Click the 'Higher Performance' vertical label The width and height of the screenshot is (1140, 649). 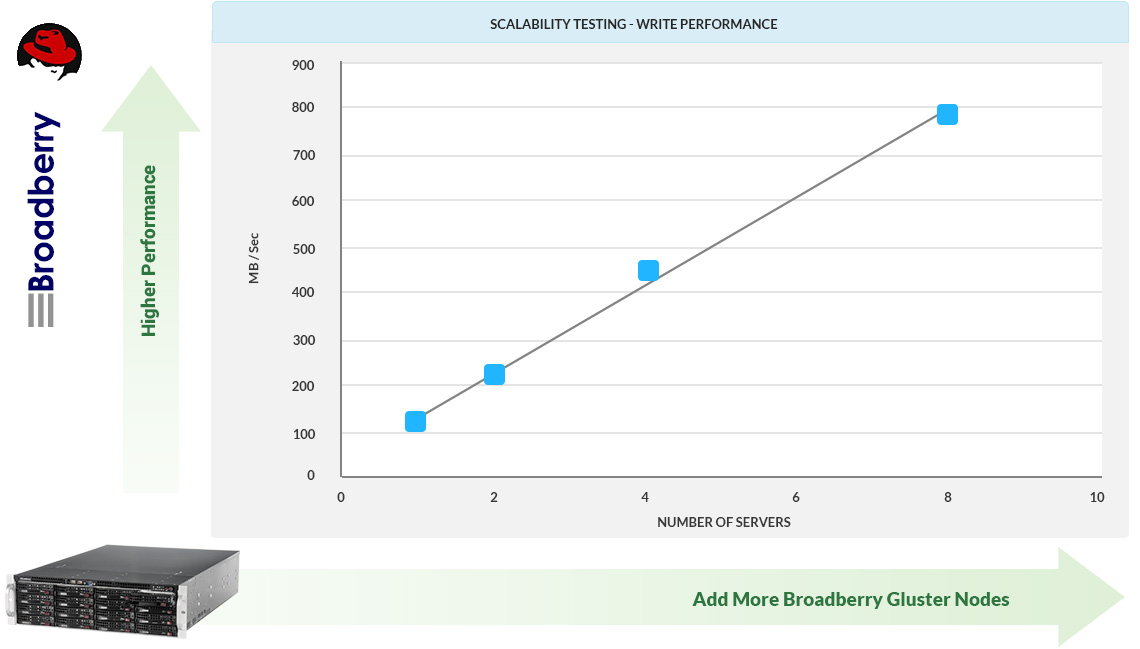(150, 251)
